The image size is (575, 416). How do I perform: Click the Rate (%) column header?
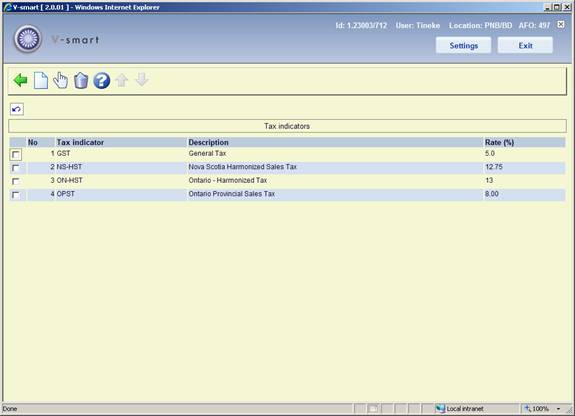(499, 142)
